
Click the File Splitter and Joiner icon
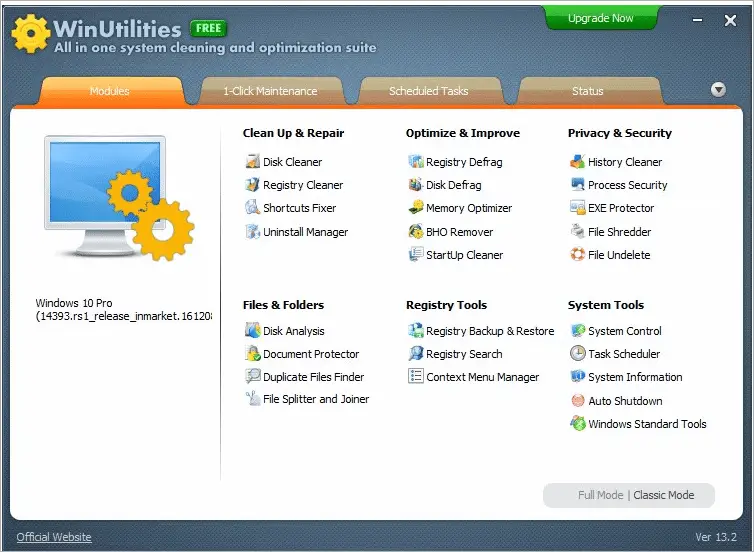(x=252, y=399)
